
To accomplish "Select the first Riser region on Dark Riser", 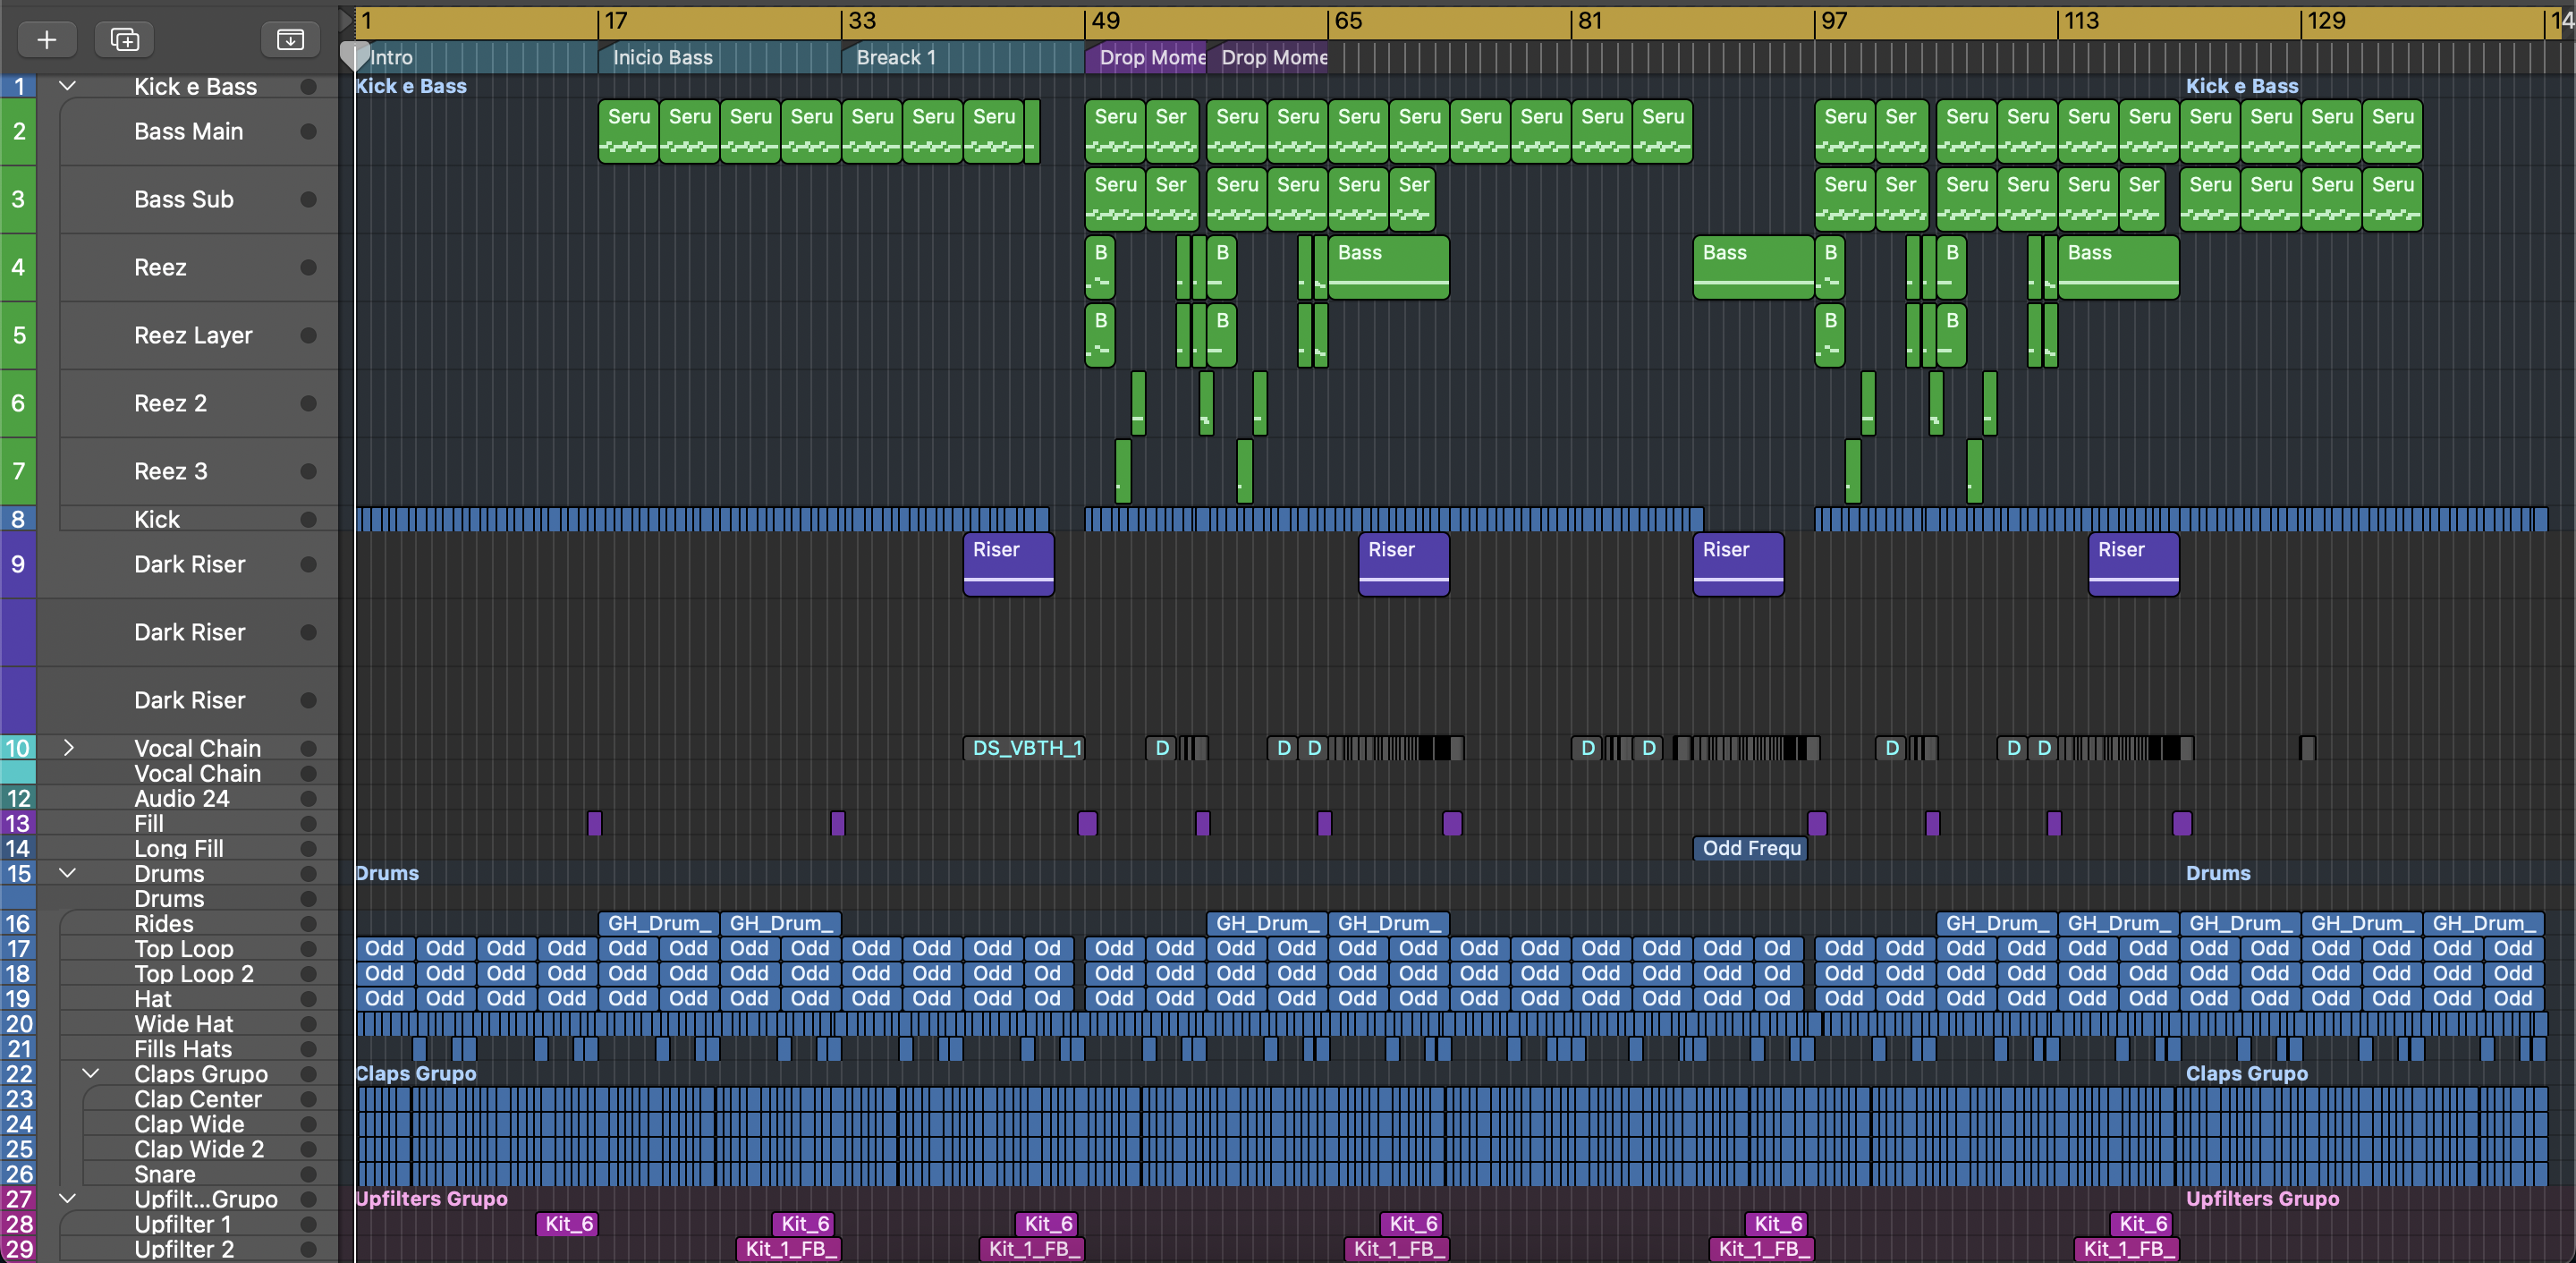I will [1007, 564].
